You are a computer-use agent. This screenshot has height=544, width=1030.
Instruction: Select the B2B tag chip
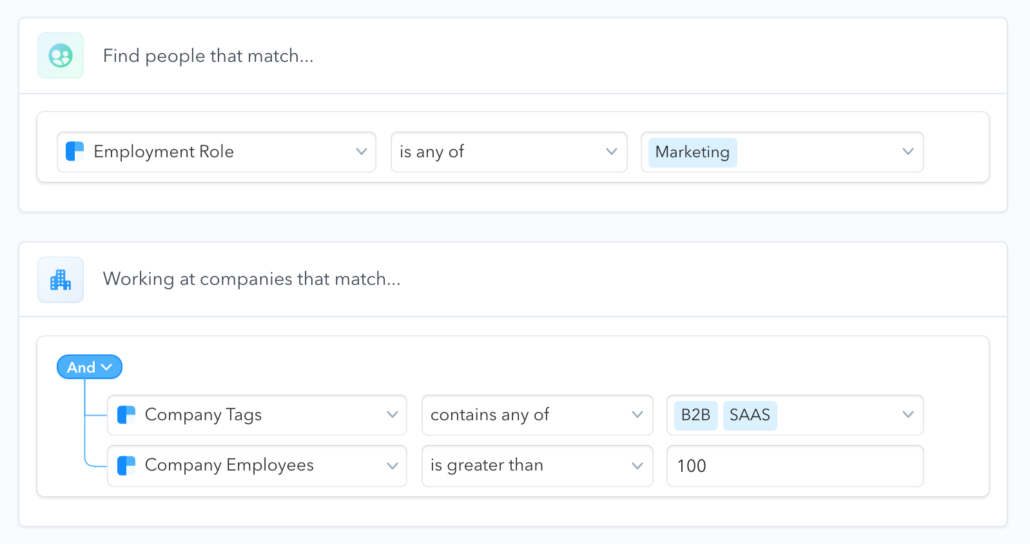click(x=696, y=415)
